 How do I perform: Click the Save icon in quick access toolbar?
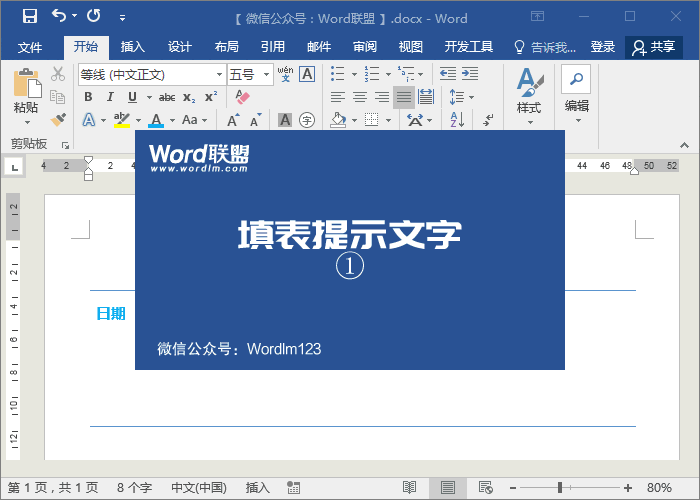coord(30,17)
